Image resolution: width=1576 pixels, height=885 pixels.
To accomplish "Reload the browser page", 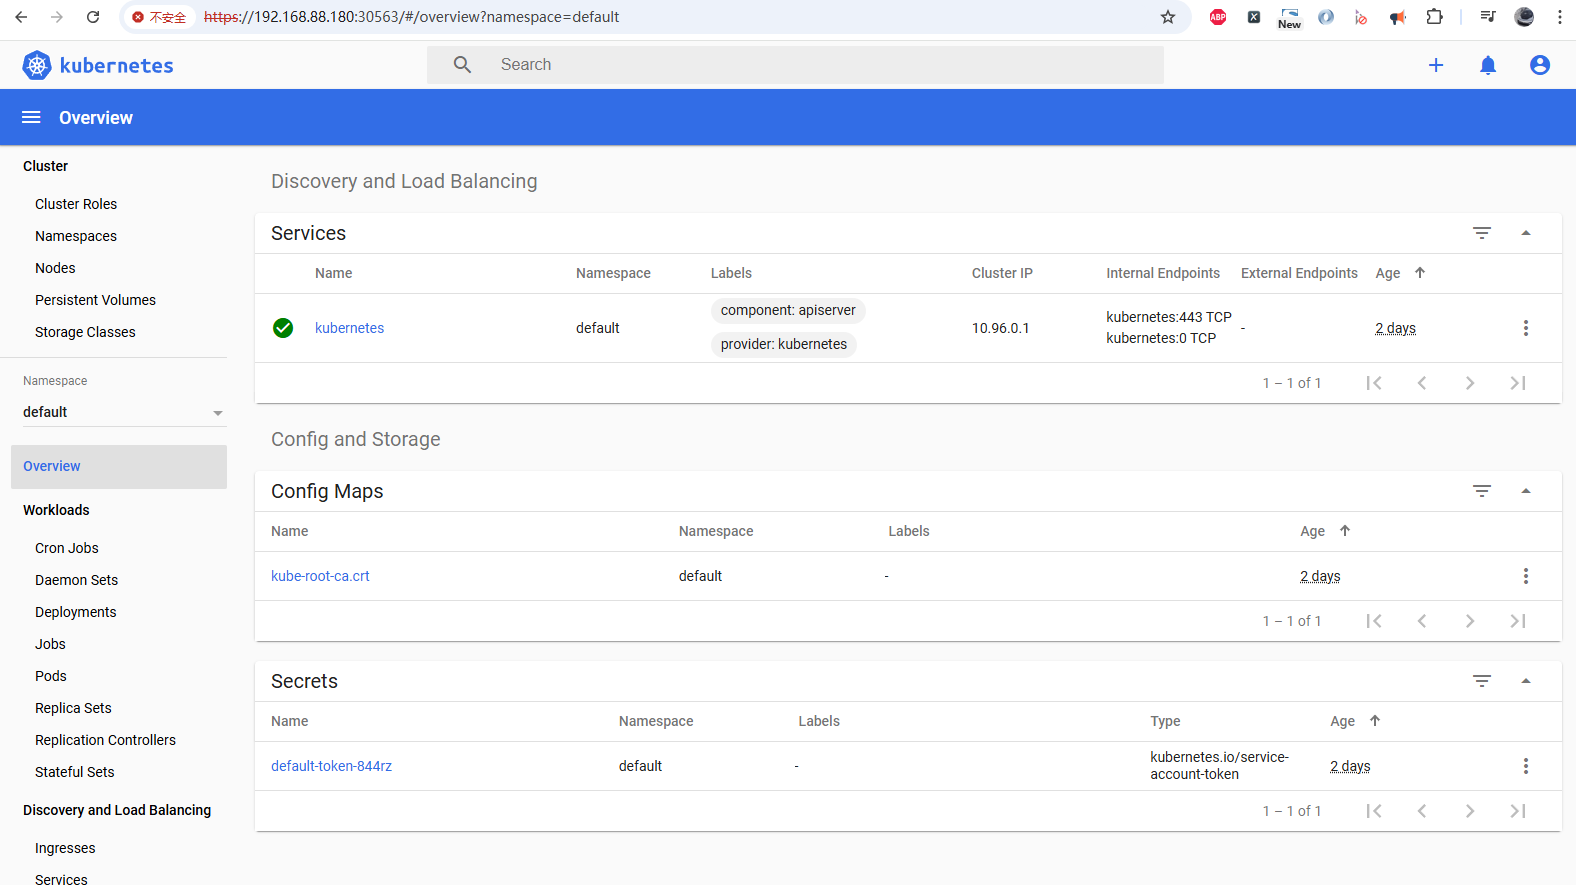I will coord(93,17).
